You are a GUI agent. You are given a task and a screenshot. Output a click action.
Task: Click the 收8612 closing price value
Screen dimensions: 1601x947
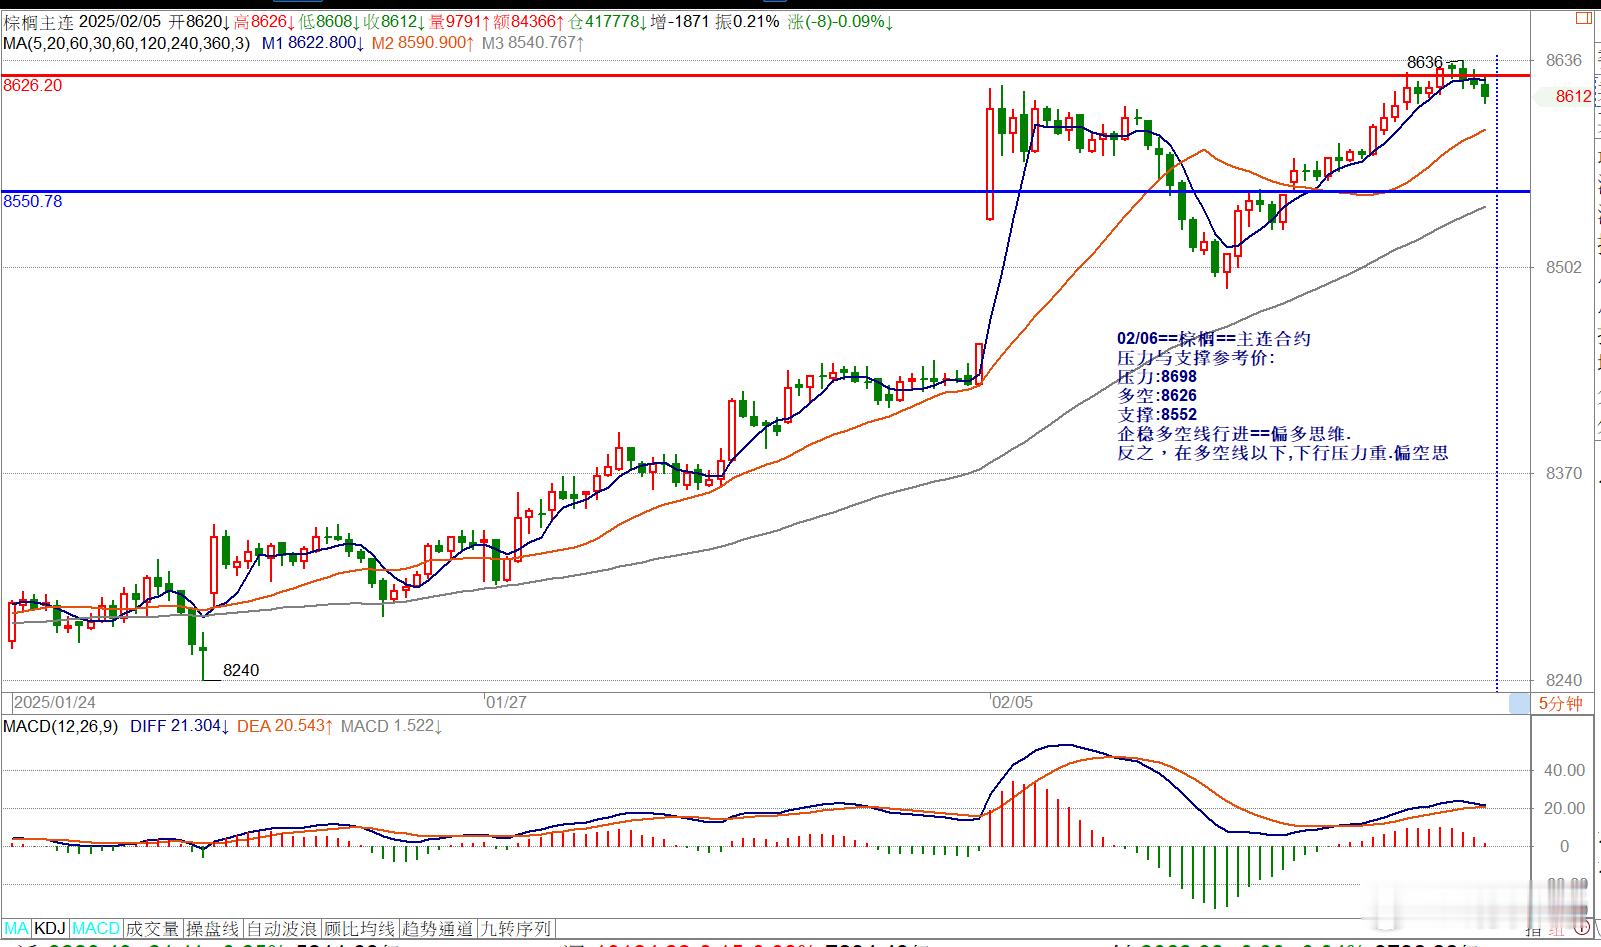pos(394,21)
